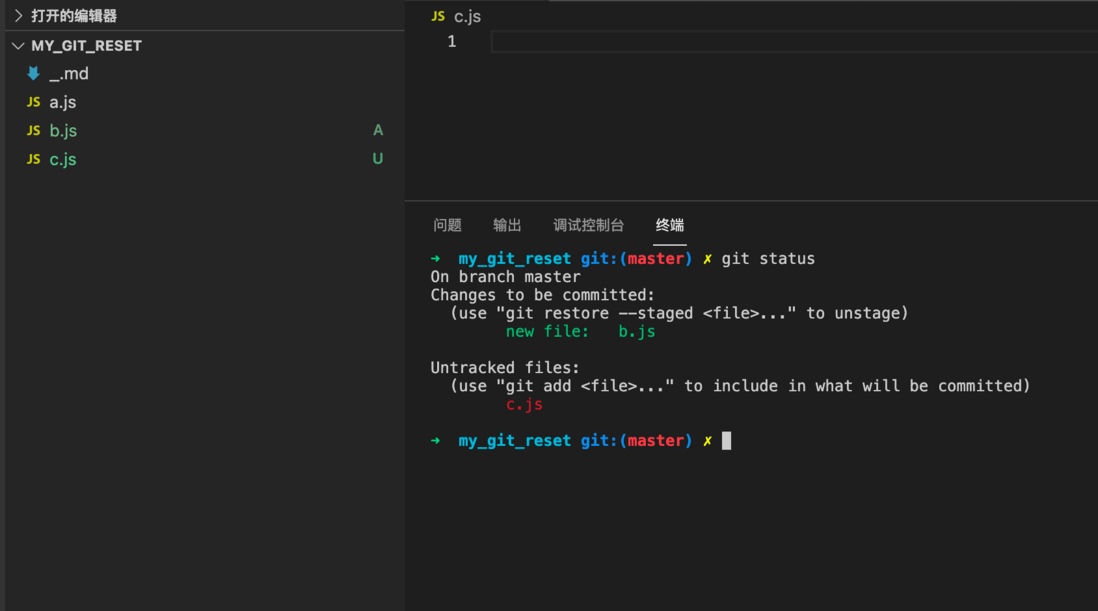Click the JS icon beside c.js in explorer
Image resolution: width=1098 pixels, height=611 pixels.
click(x=33, y=160)
